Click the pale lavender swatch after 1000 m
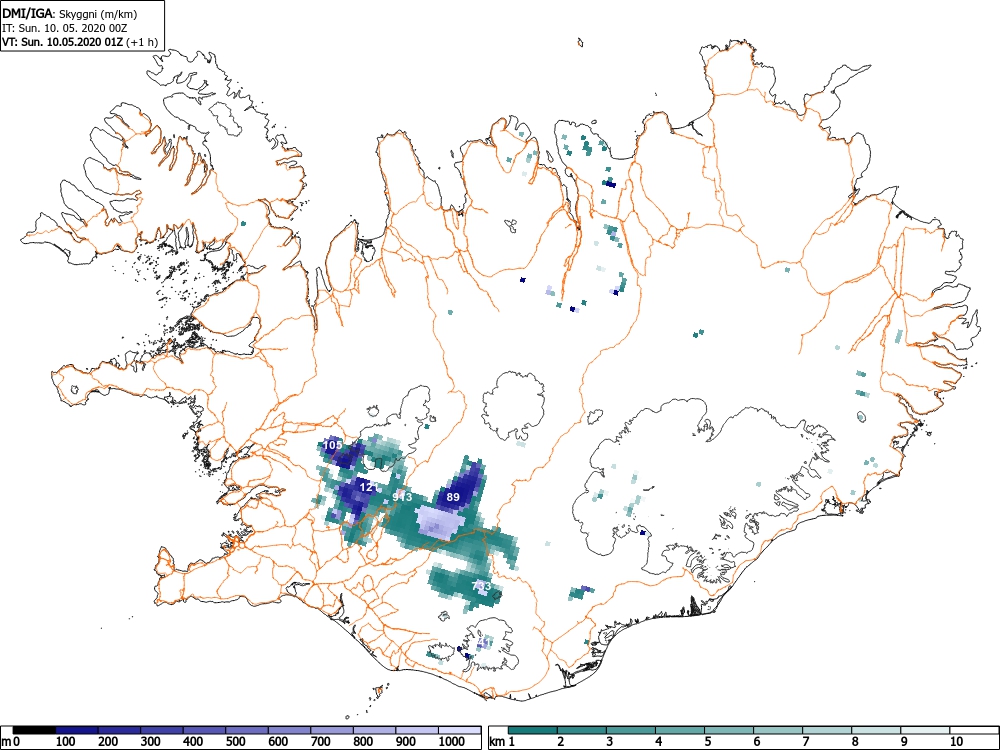Image resolution: width=1000 pixels, height=750 pixels. point(460,730)
